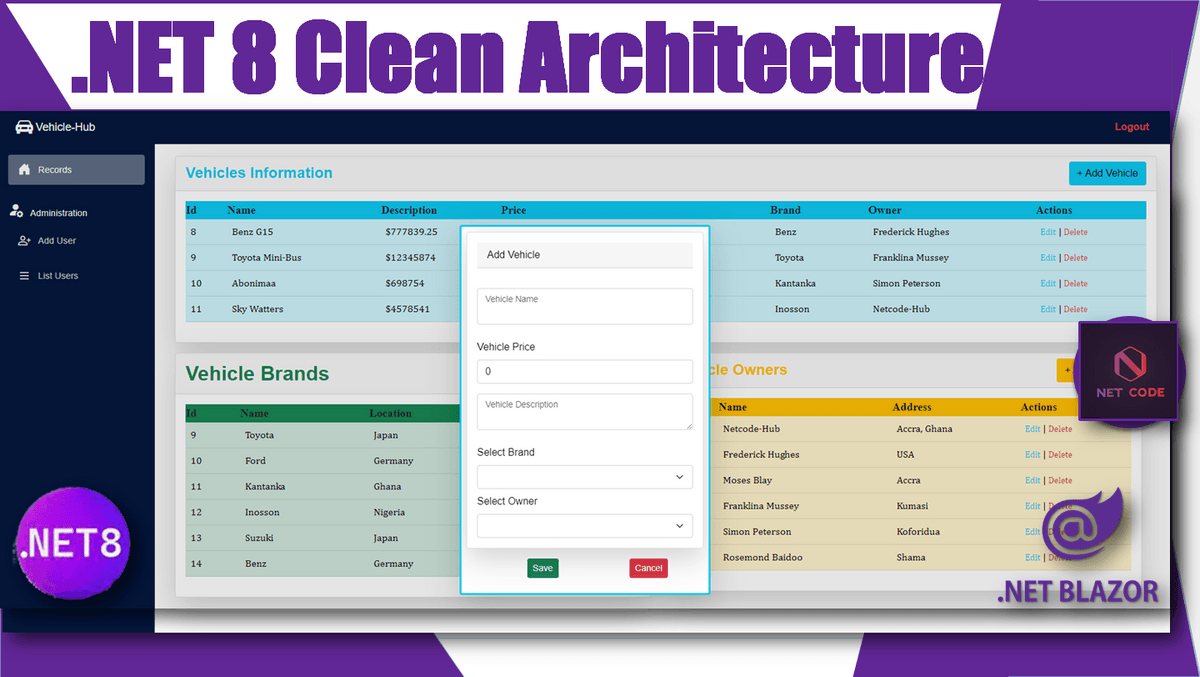
Task: Select the Benz G15 name cell
Action: [252, 232]
